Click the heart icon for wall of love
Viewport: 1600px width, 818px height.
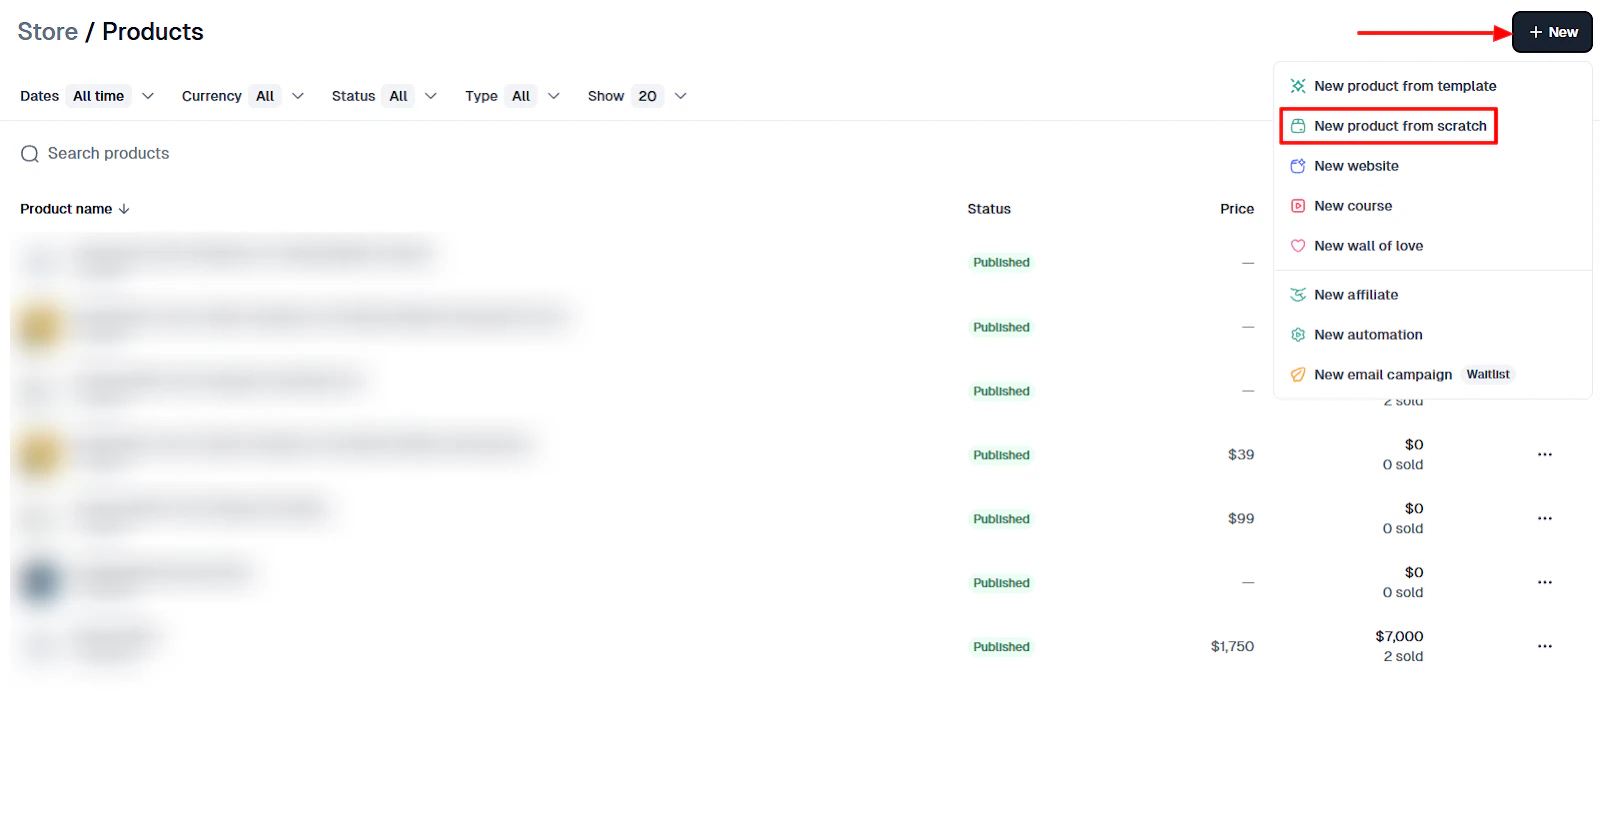click(1298, 246)
